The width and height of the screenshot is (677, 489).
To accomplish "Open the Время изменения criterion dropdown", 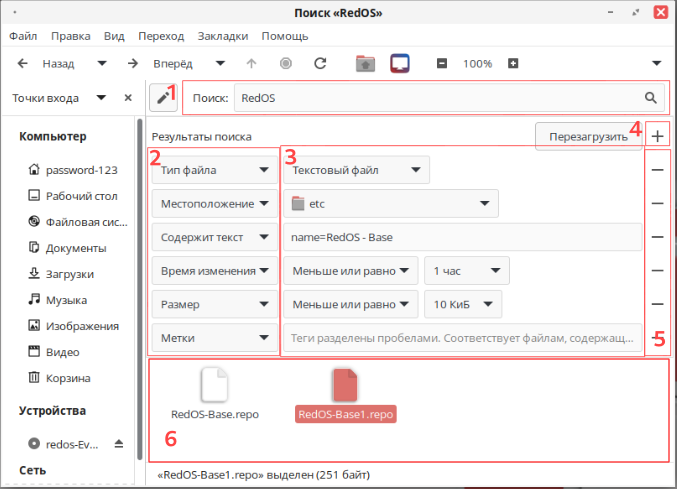I will (215, 271).
